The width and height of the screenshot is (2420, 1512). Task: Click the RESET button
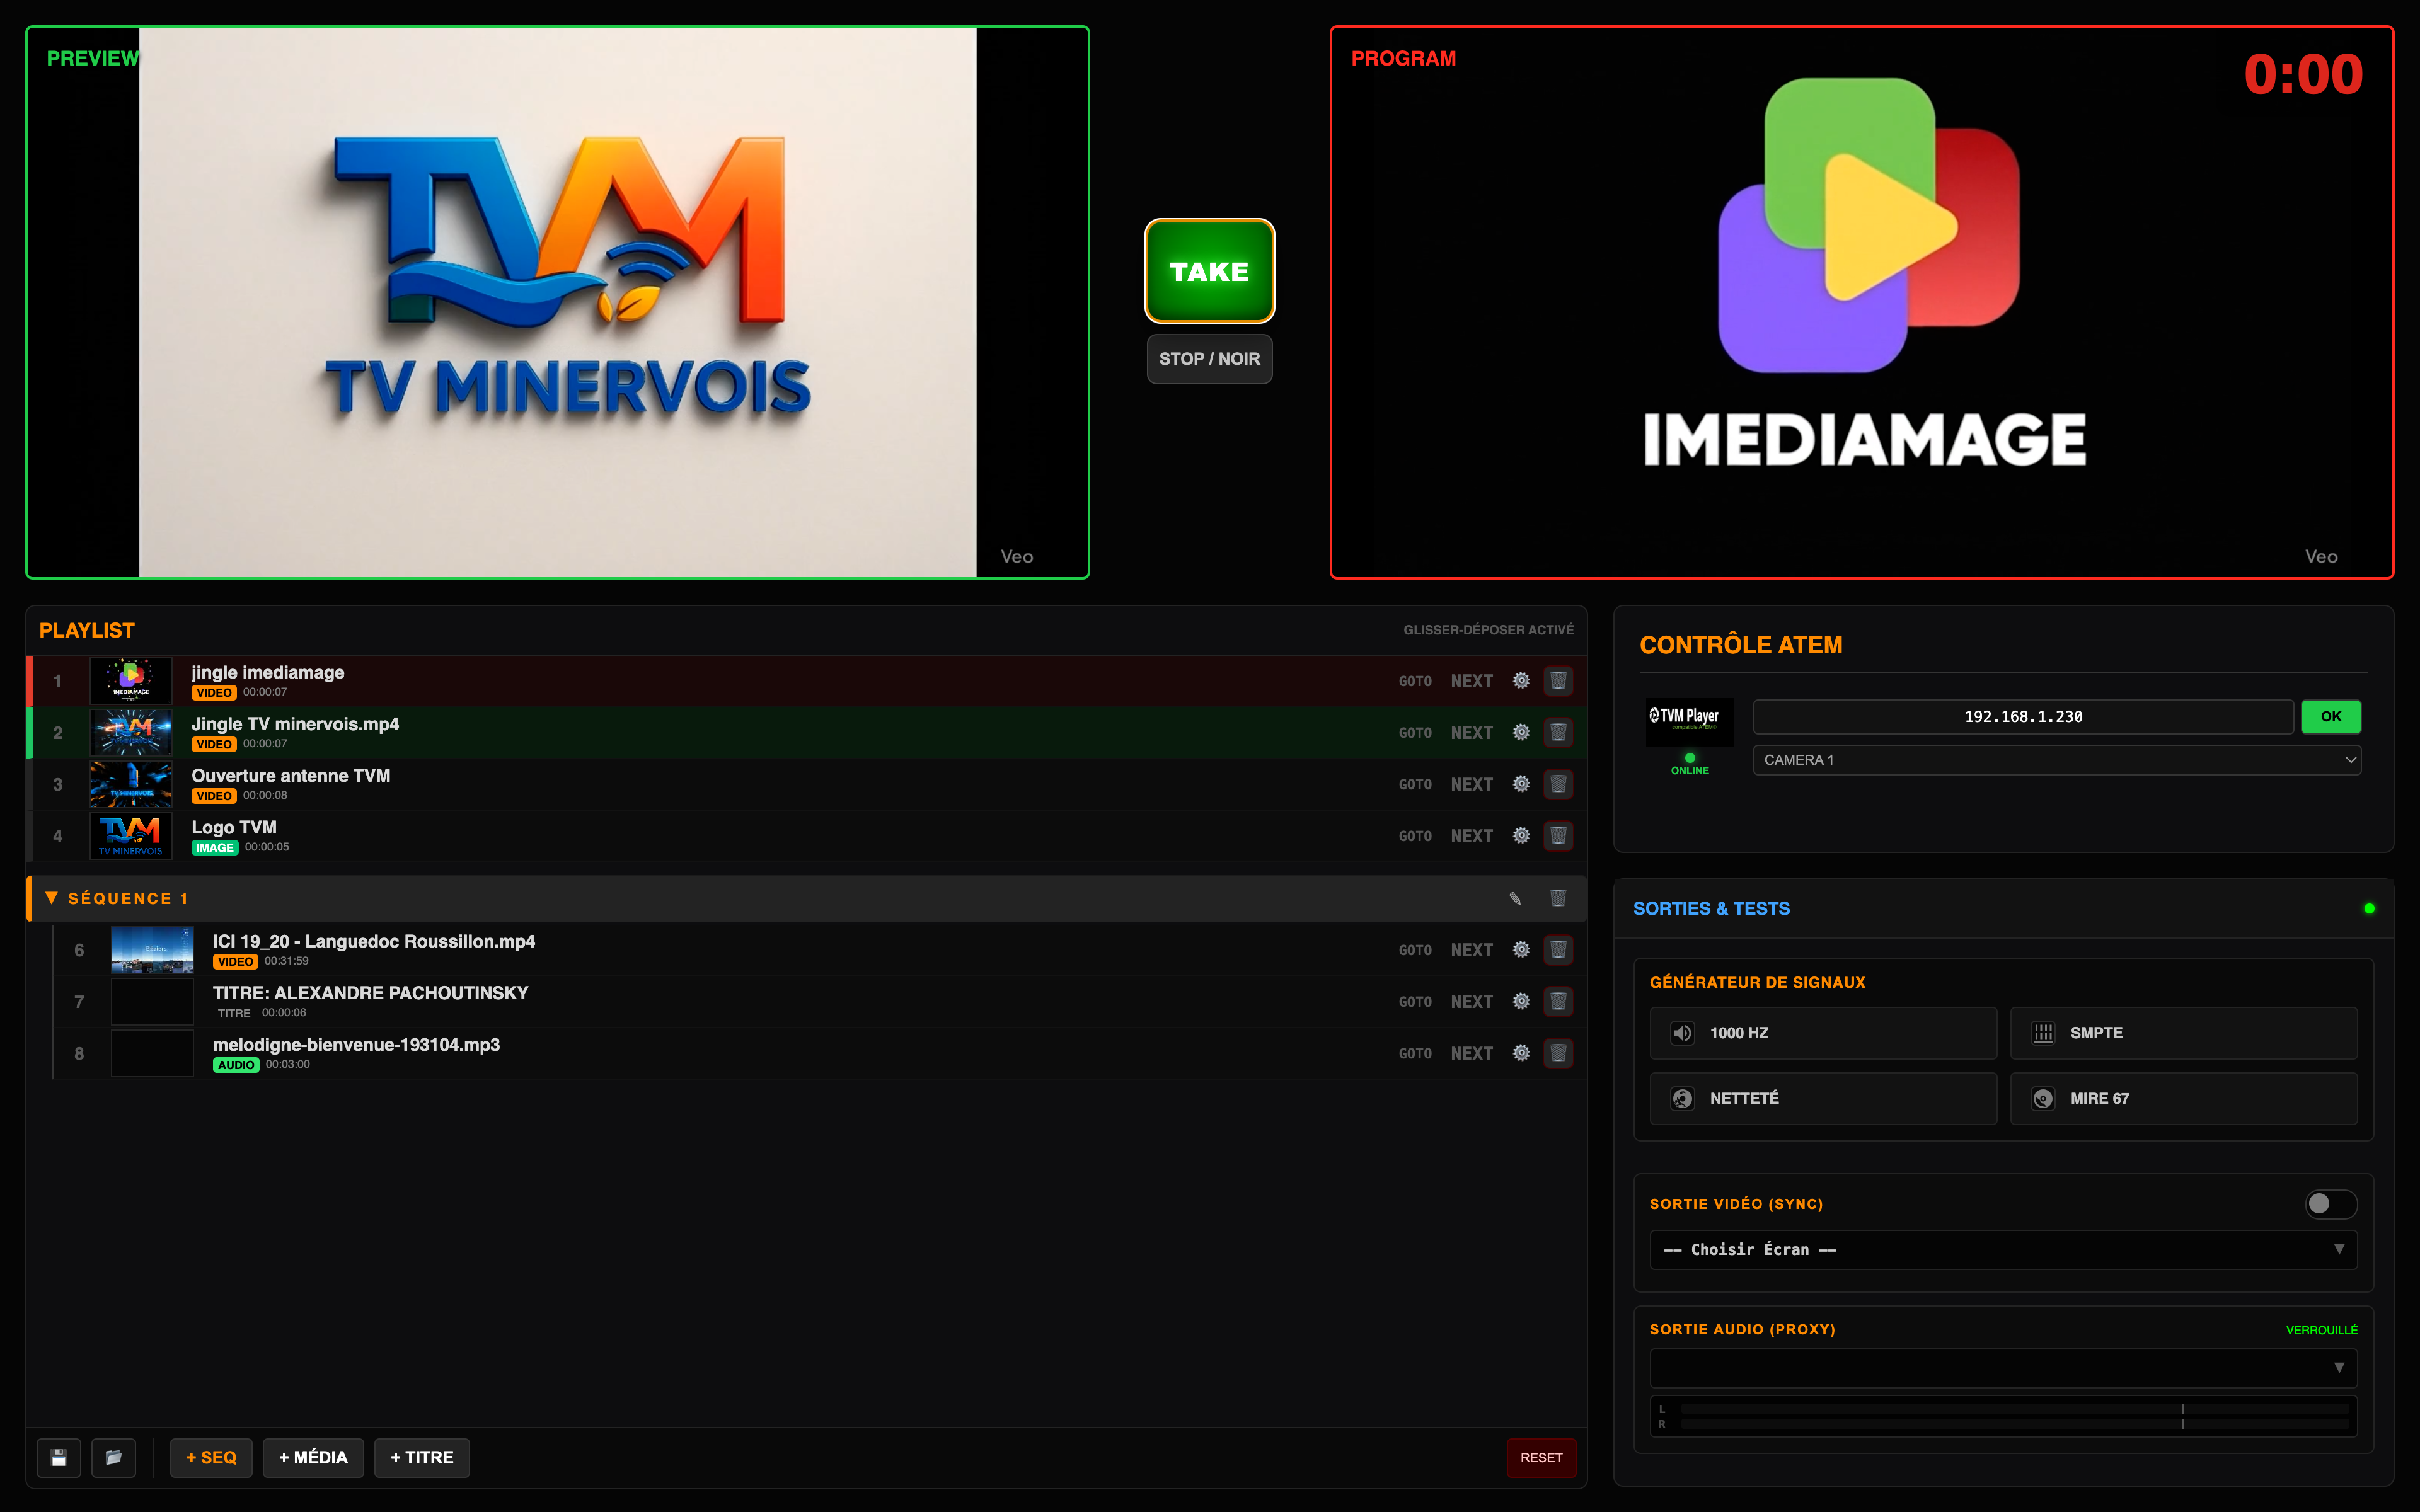1541,1458
